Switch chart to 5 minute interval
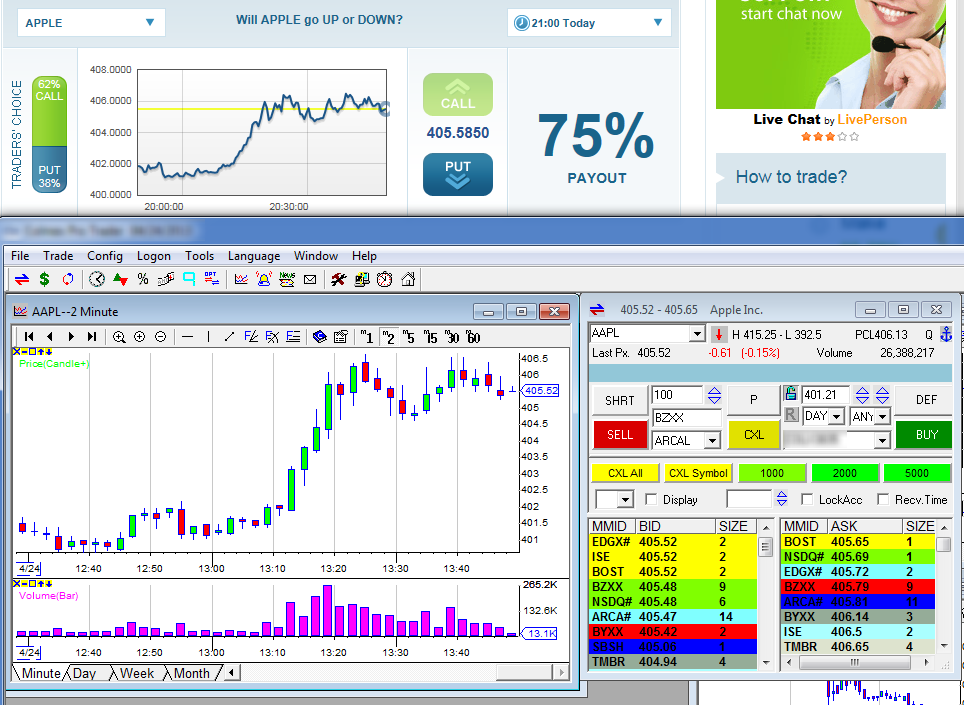This screenshot has height=705, width=964. [409, 337]
